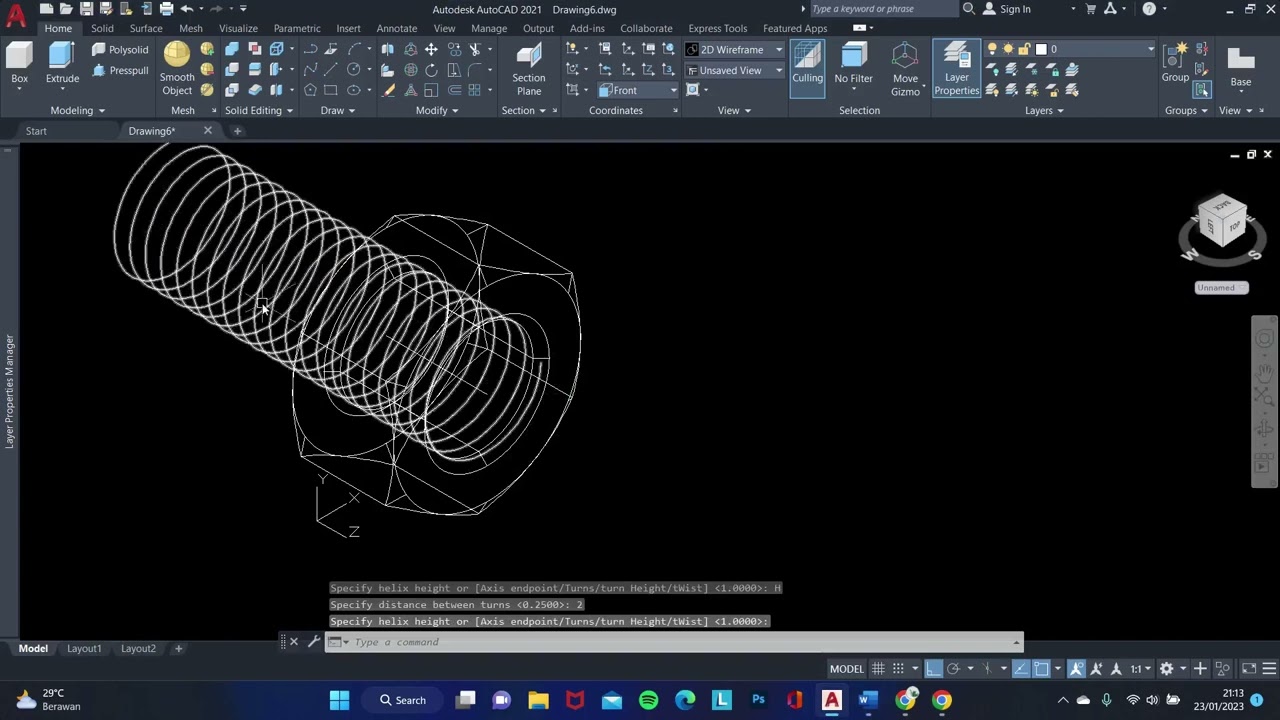Open the Front UCS dropdown
The width and height of the screenshot is (1280, 720).
click(x=638, y=90)
